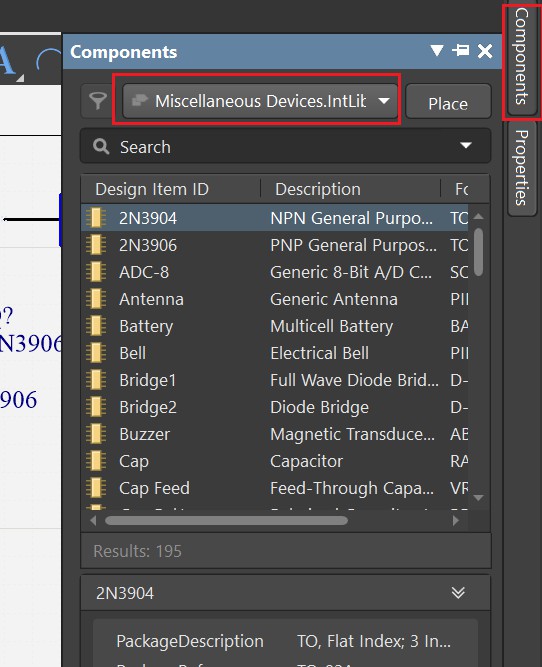Click the 2N3904 details section header
Screen dimensions: 542x667
285,593
